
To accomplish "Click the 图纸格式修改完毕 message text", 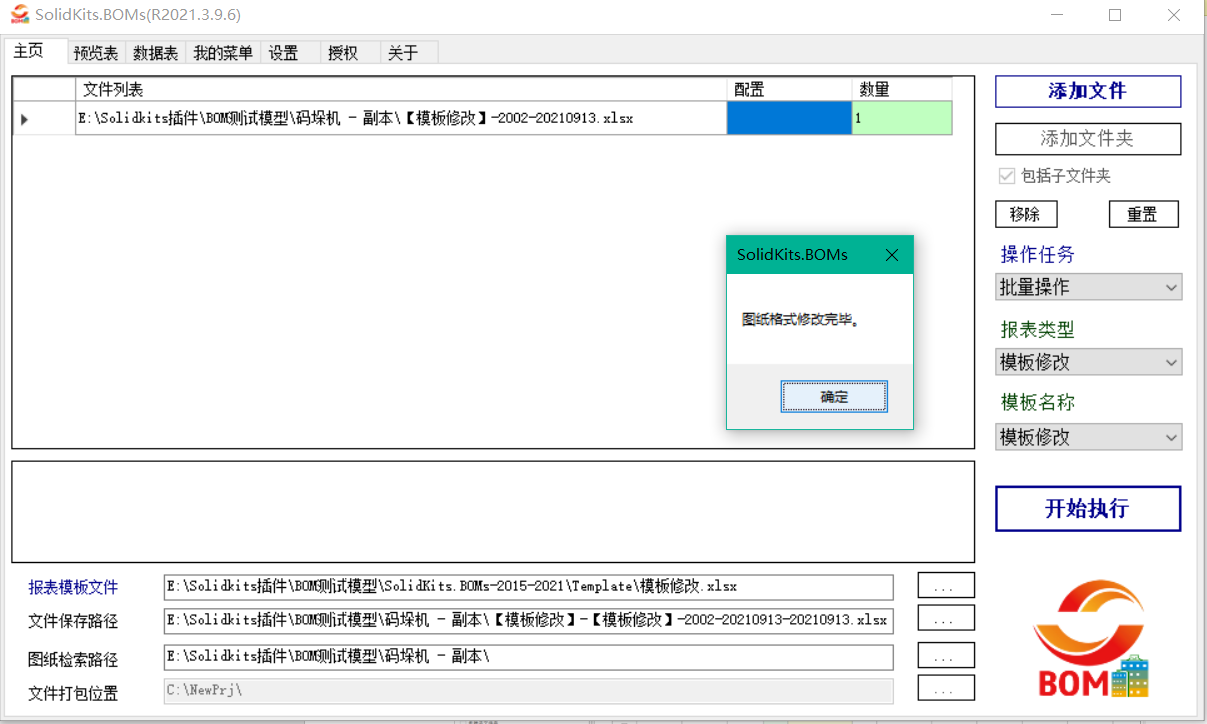I will pos(800,320).
